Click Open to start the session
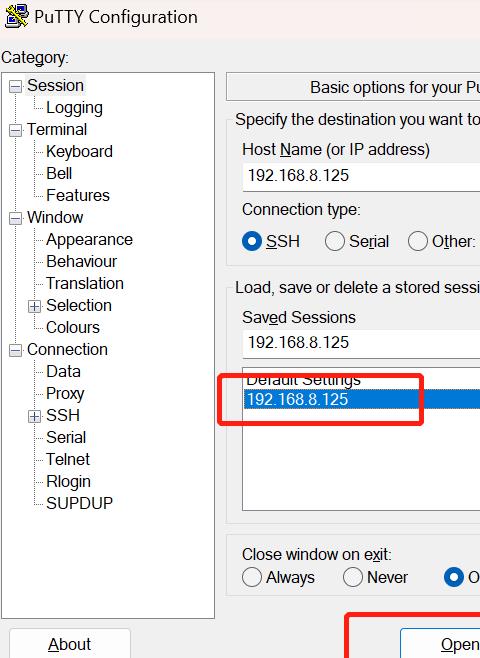 440,644
